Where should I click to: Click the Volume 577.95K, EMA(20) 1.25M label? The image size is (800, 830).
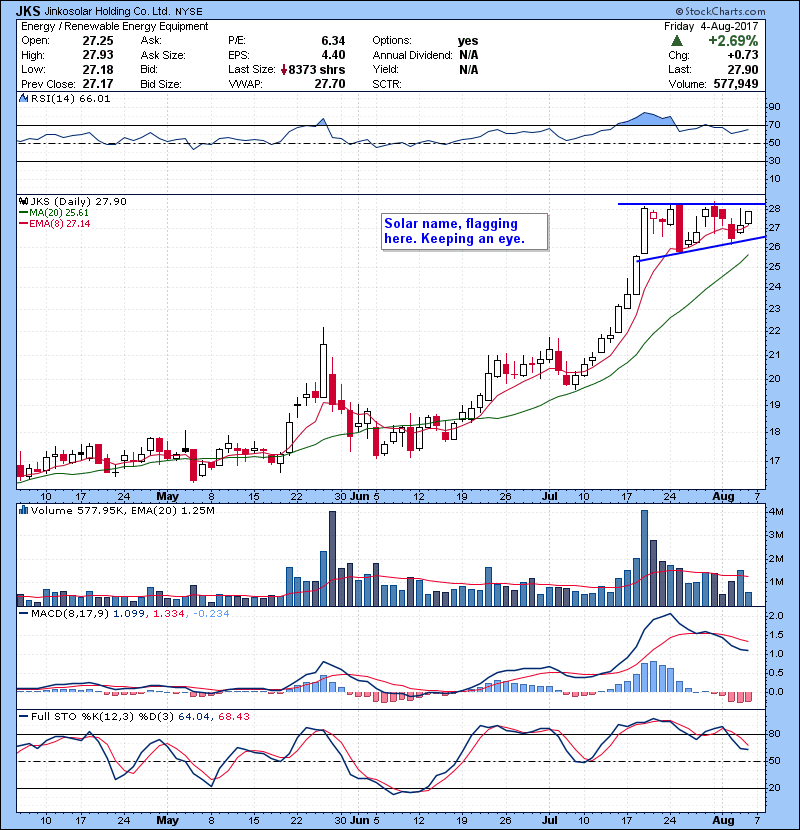(x=123, y=510)
